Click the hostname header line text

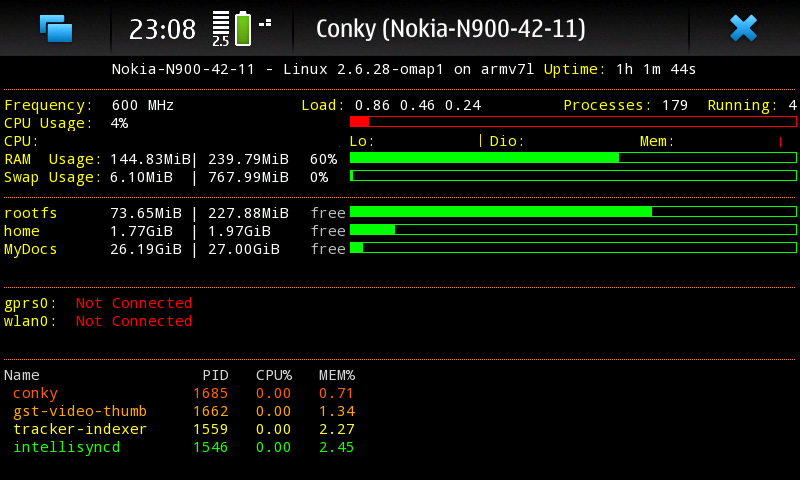point(323,69)
